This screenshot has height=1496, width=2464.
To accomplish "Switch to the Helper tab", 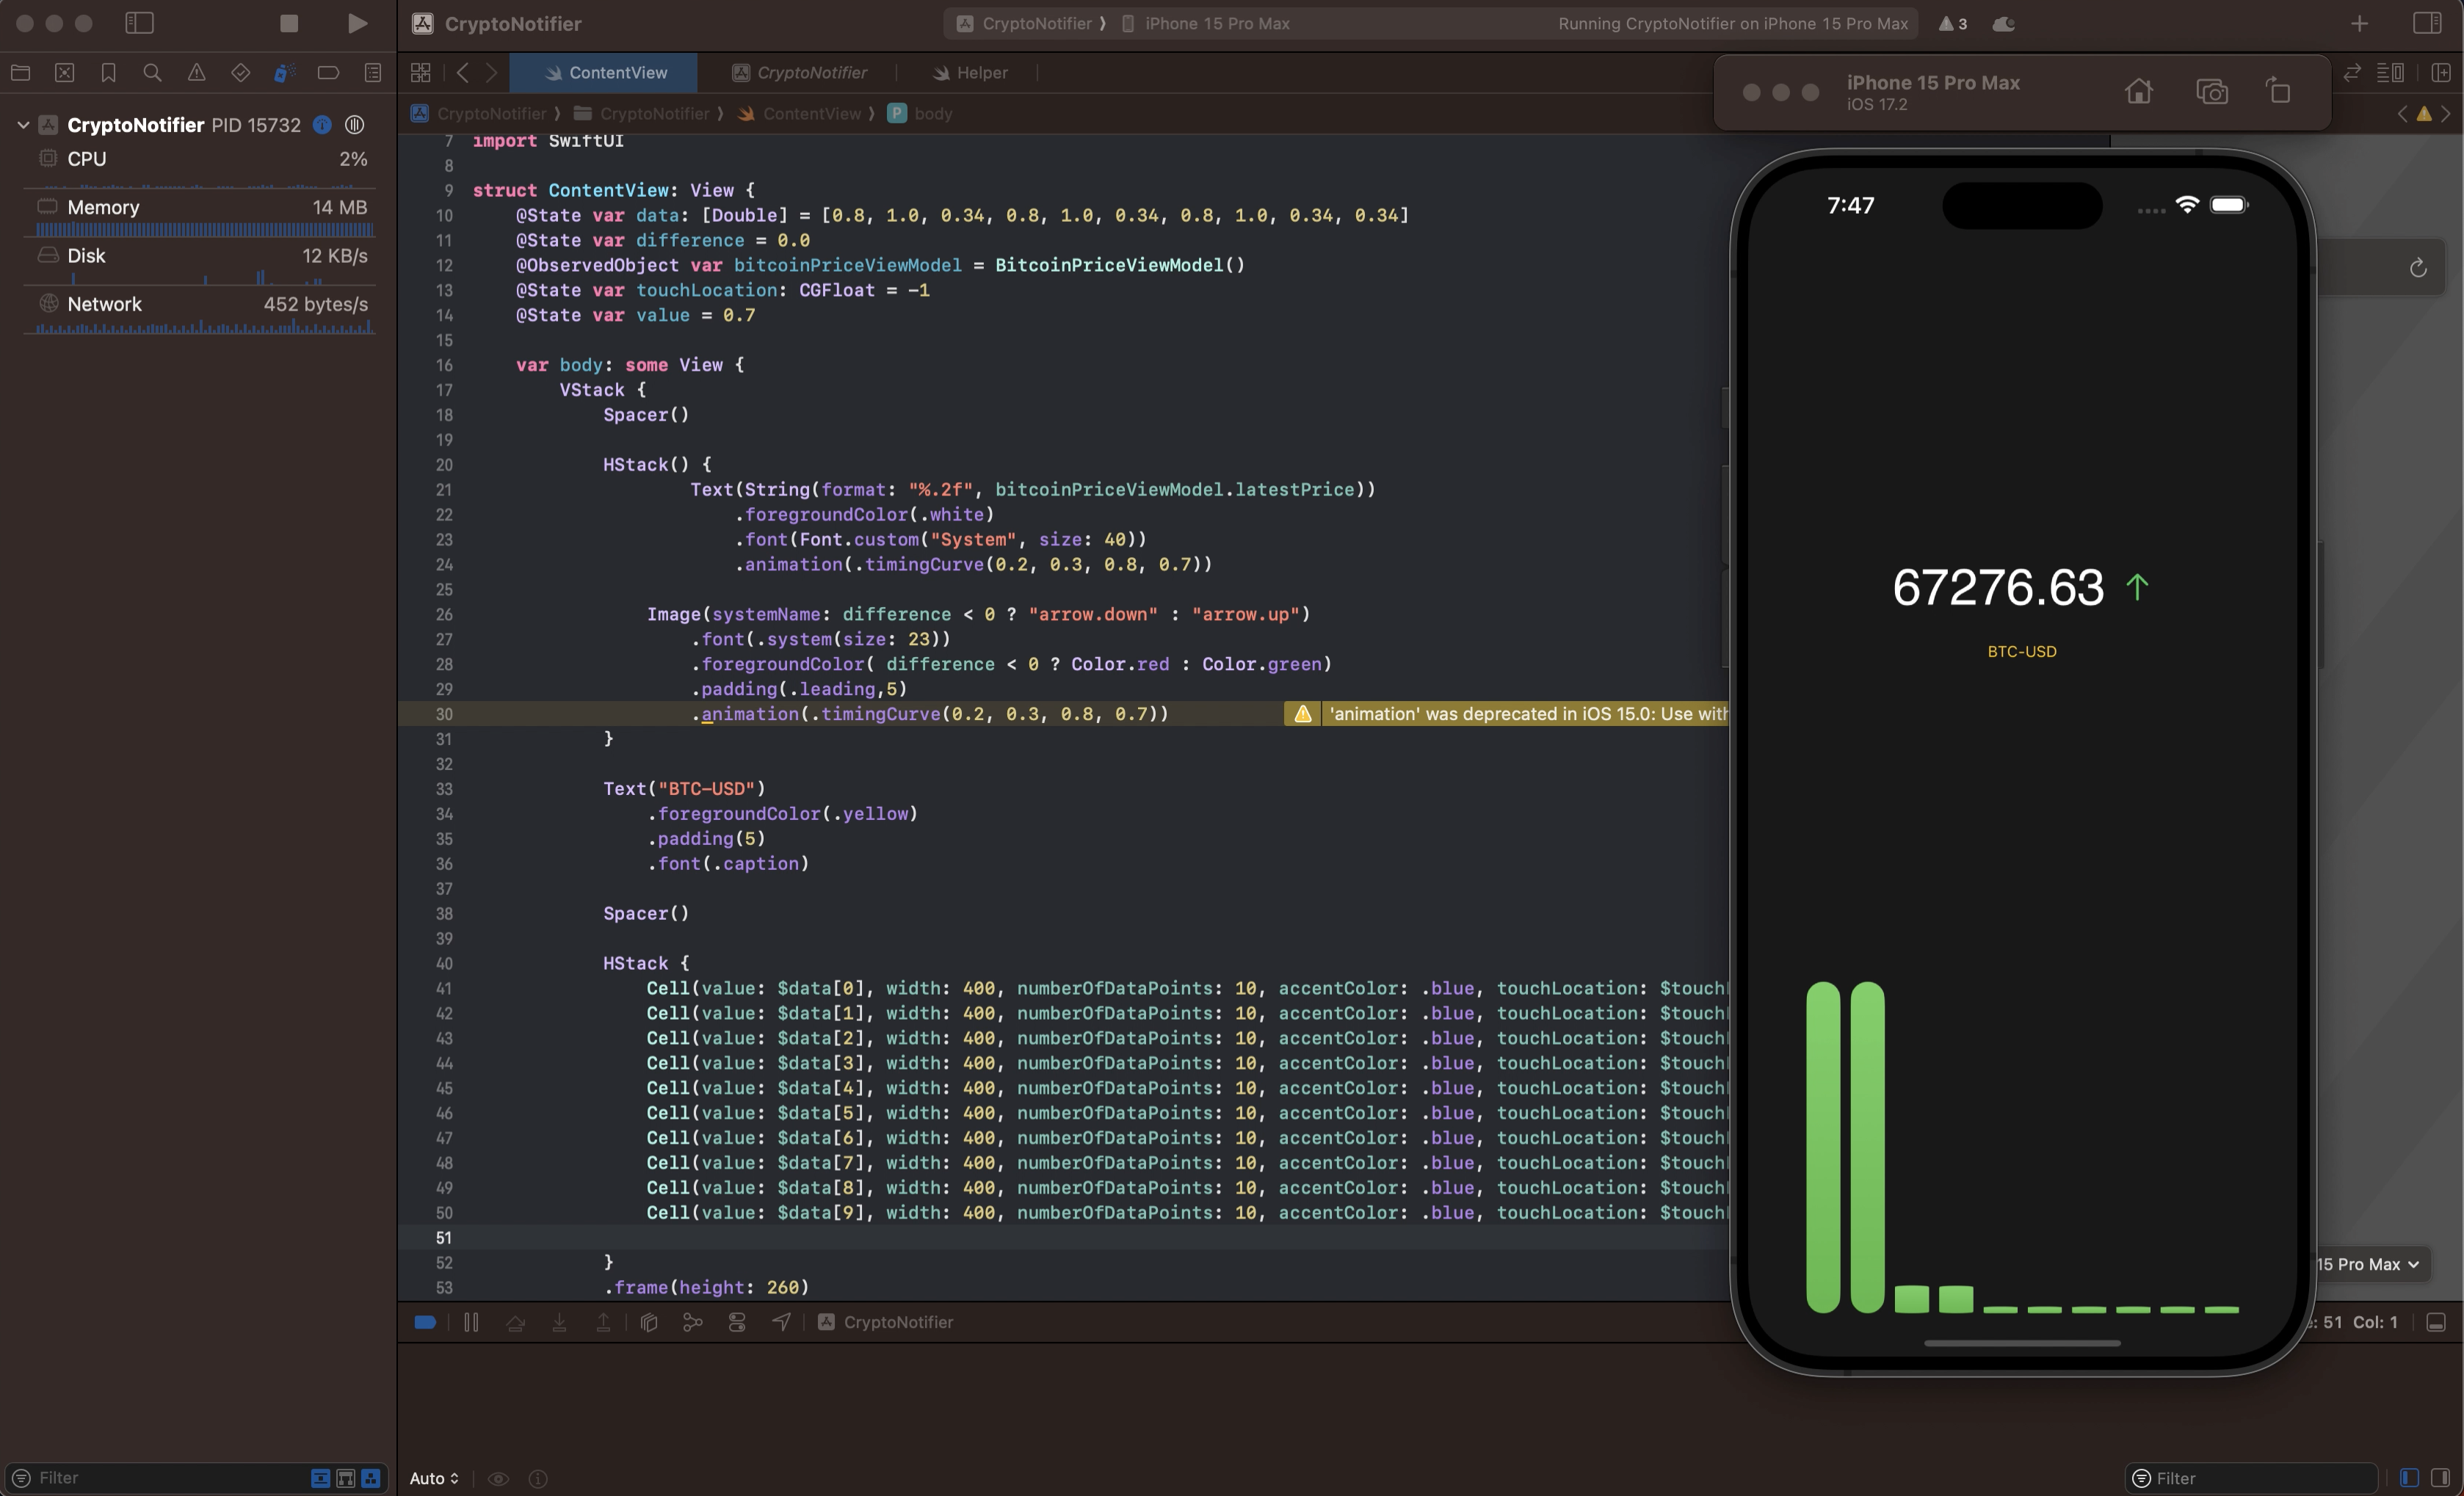I will pyautogui.click(x=971, y=73).
